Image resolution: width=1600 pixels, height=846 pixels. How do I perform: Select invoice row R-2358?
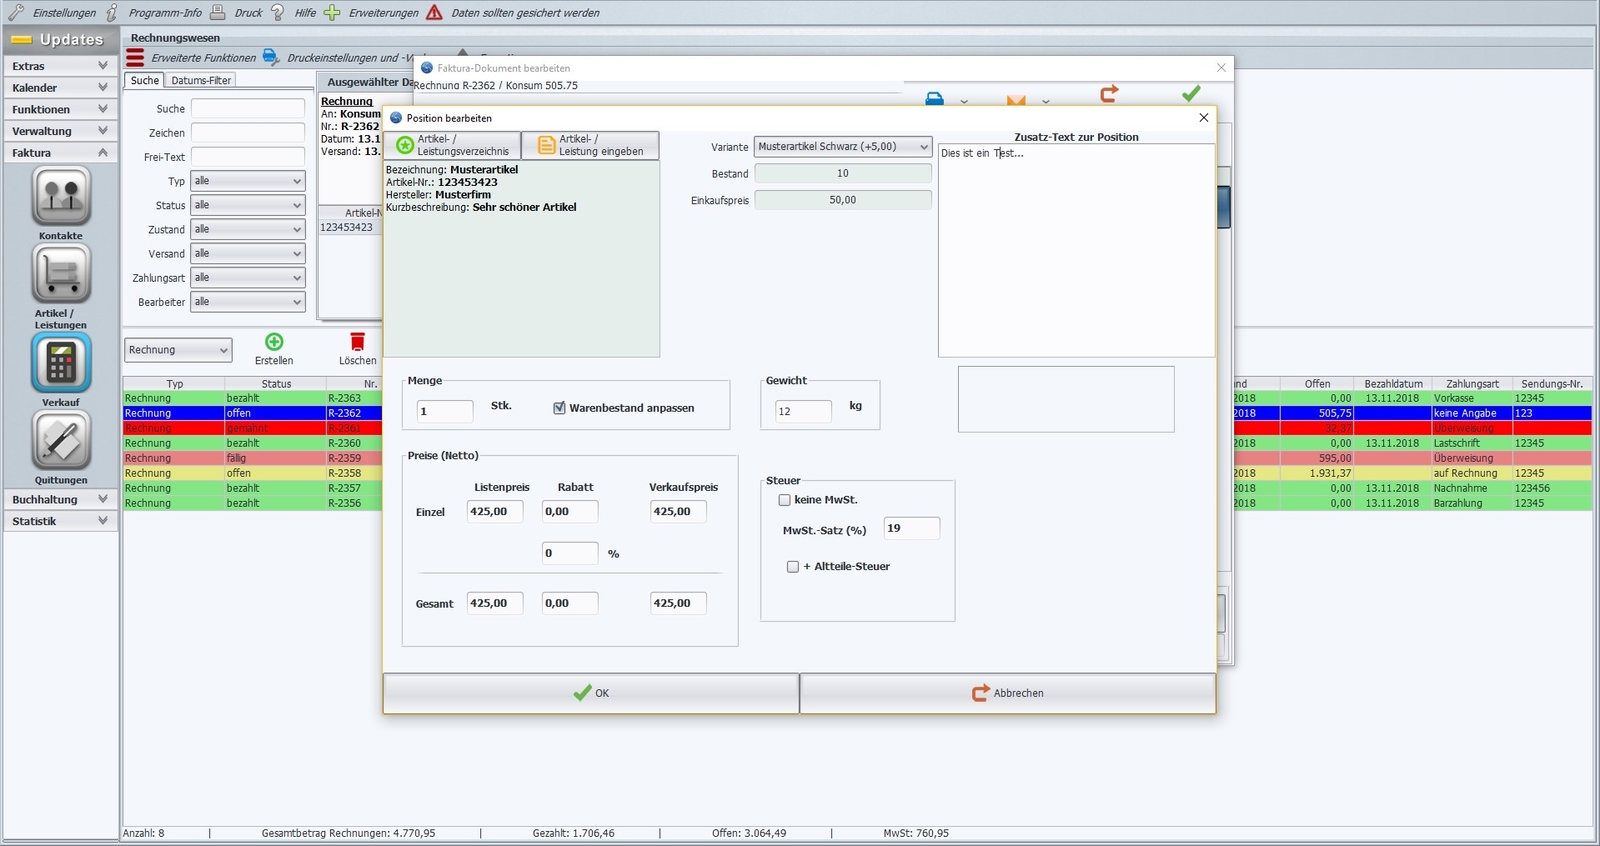click(252, 473)
